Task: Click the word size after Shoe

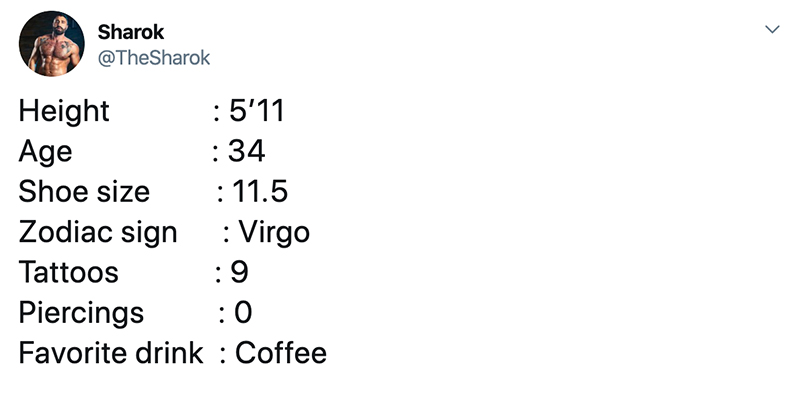Action: (123, 191)
